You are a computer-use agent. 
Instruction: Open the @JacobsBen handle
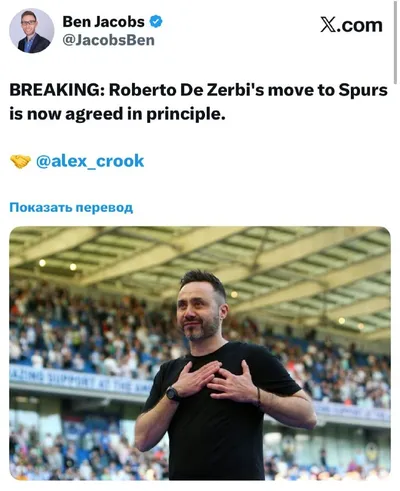(109, 40)
